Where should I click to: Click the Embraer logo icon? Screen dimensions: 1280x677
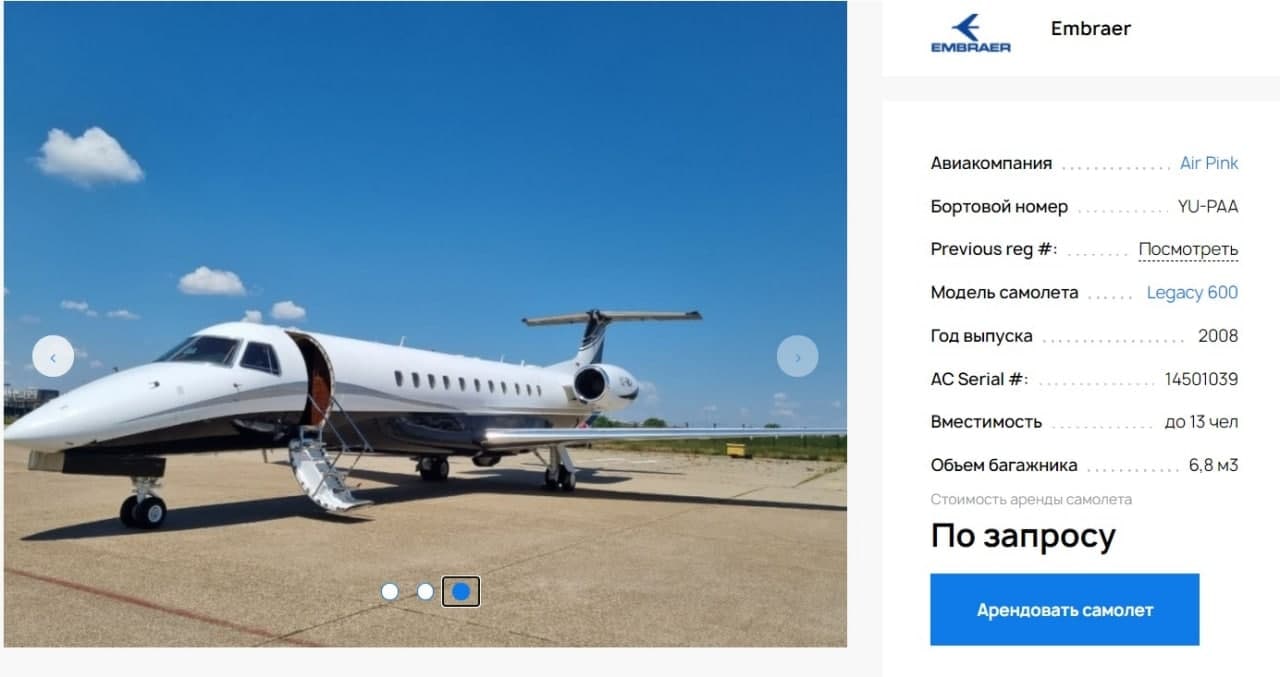pyautogui.click(x=970, y=32)
